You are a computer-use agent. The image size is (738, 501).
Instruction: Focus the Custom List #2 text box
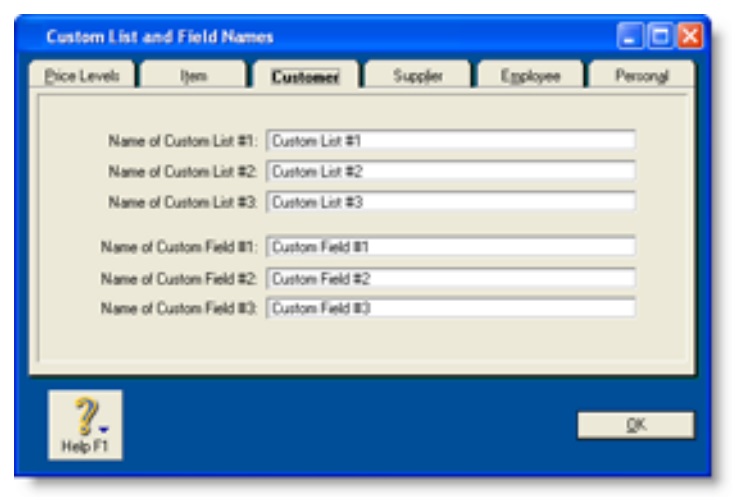pos(451,171)
